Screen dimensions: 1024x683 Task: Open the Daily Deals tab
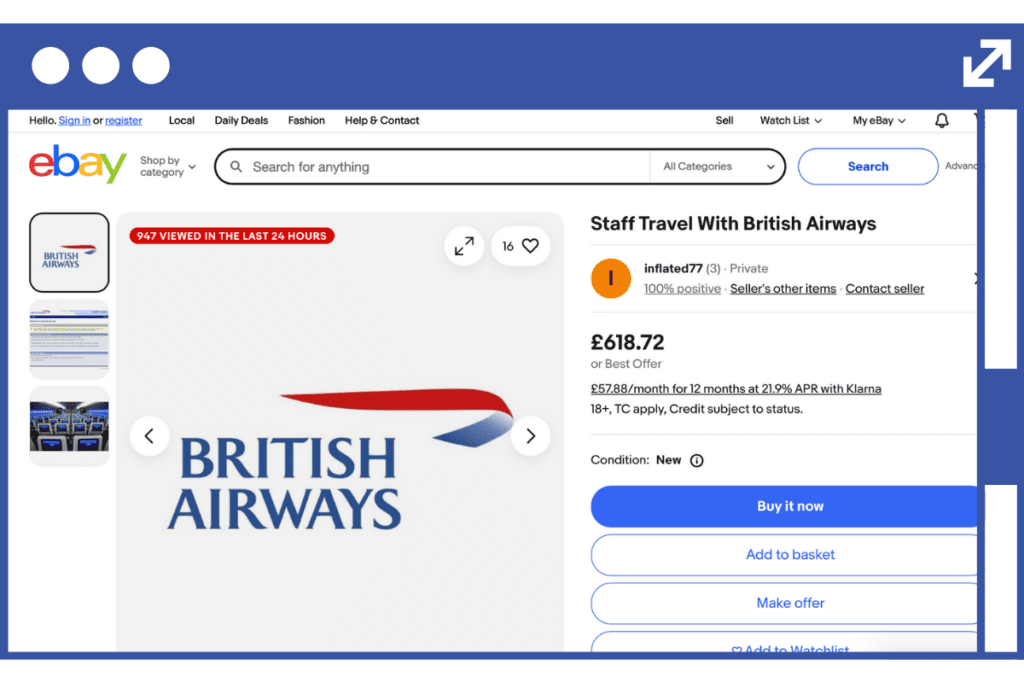[241, 121]
